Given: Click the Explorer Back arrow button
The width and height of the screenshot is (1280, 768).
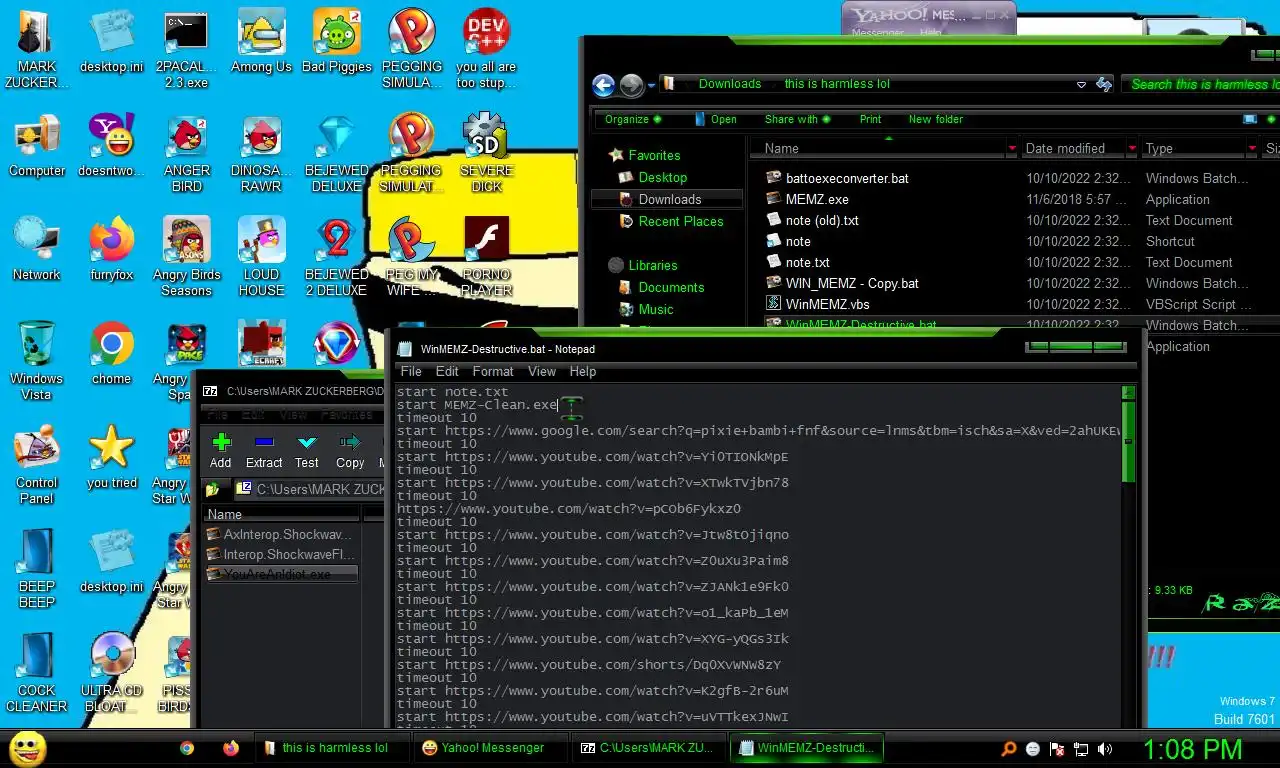Looking at the screenshot, I should (603, 85).
